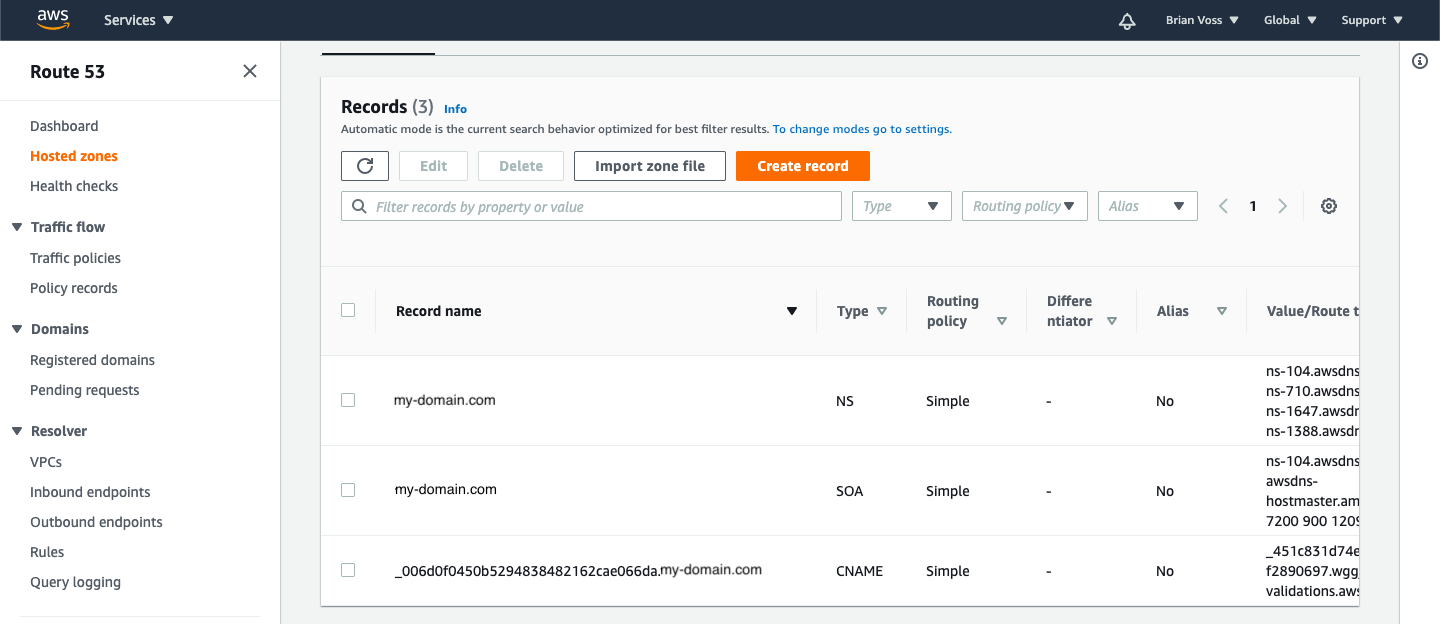Open Query logging in sidebar
The width and height of the screenshot is (1440, 624).
75,582
